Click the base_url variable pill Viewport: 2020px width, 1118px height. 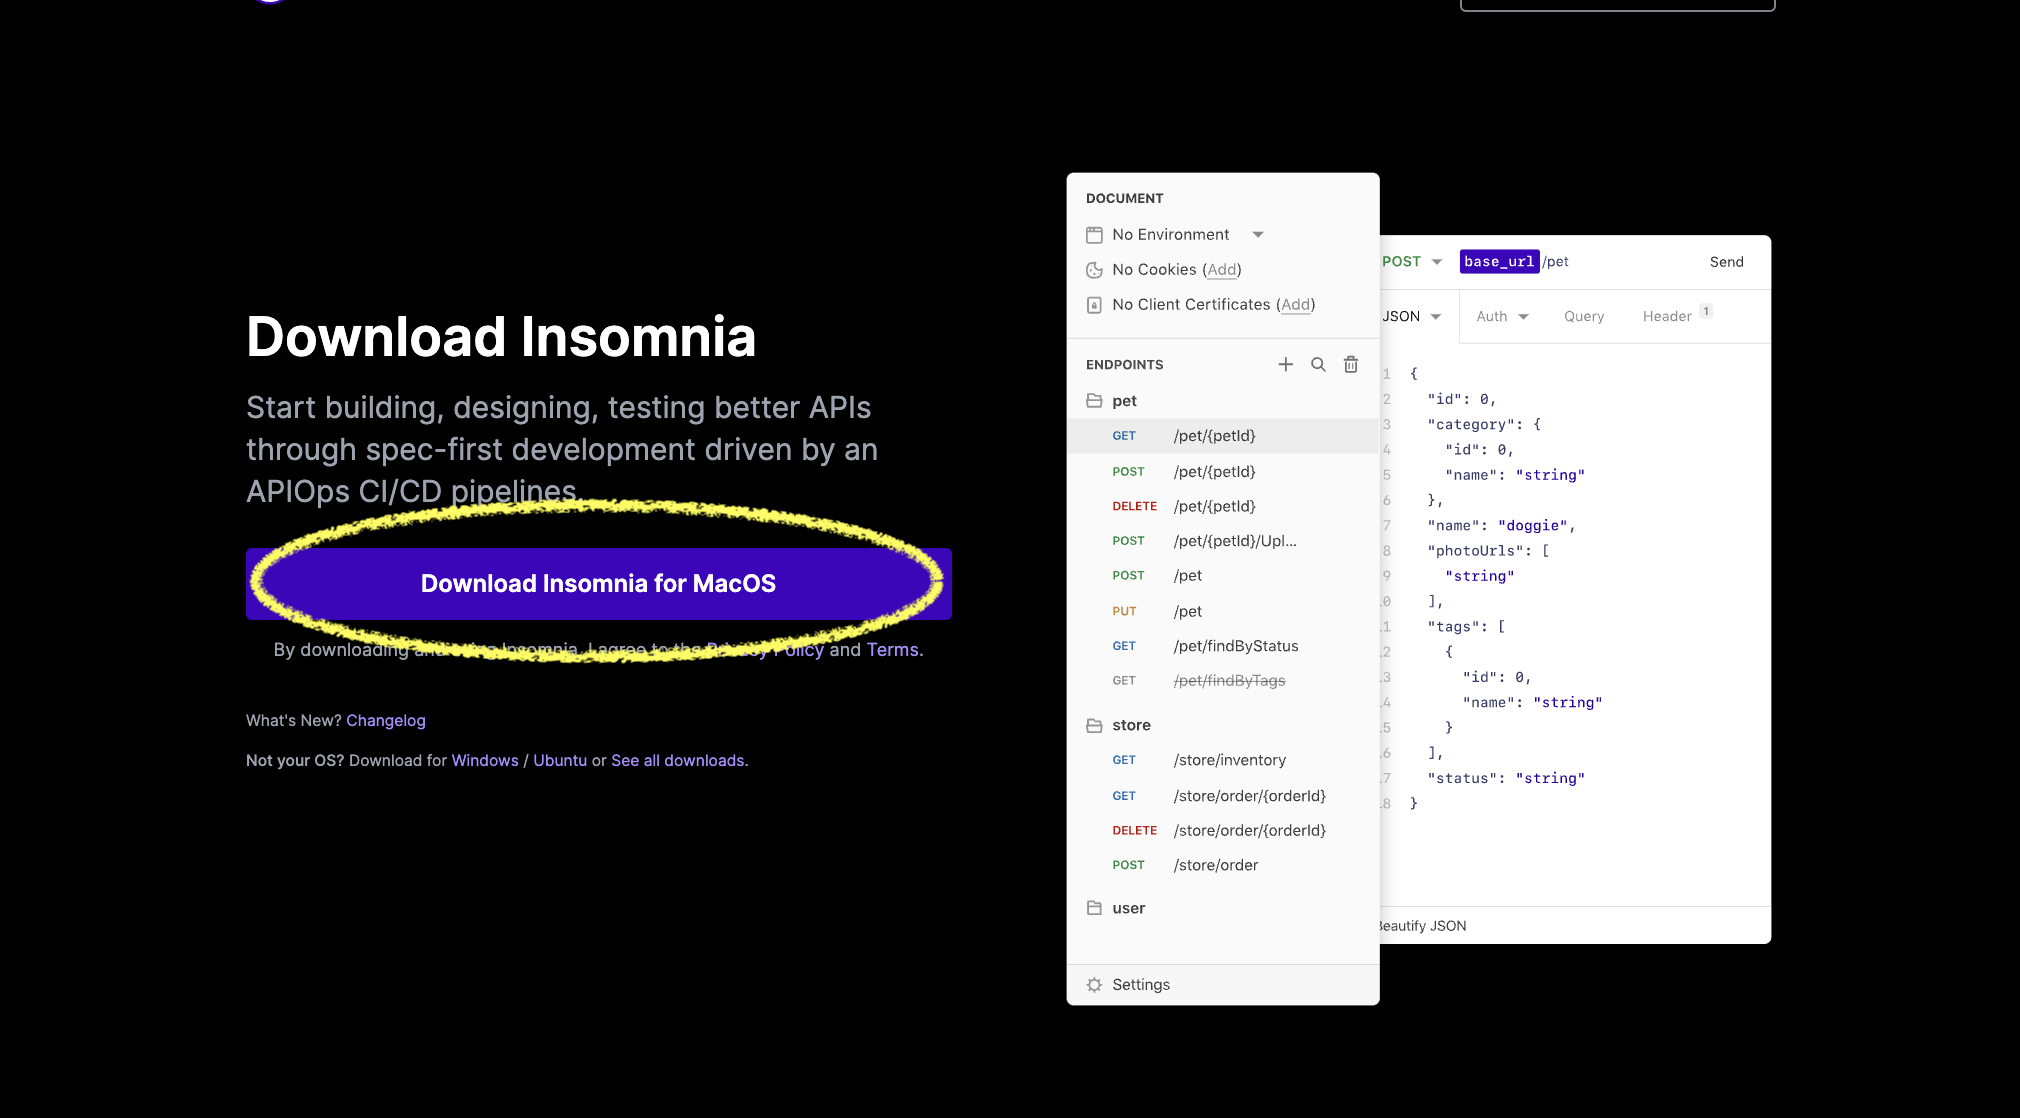[x=1499, y=261]
